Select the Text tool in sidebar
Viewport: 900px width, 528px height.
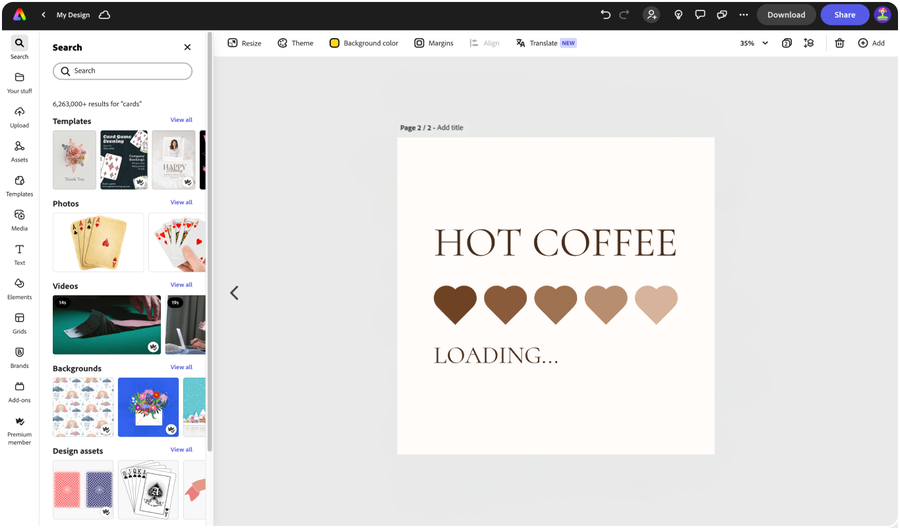click(x=19, y=254)
